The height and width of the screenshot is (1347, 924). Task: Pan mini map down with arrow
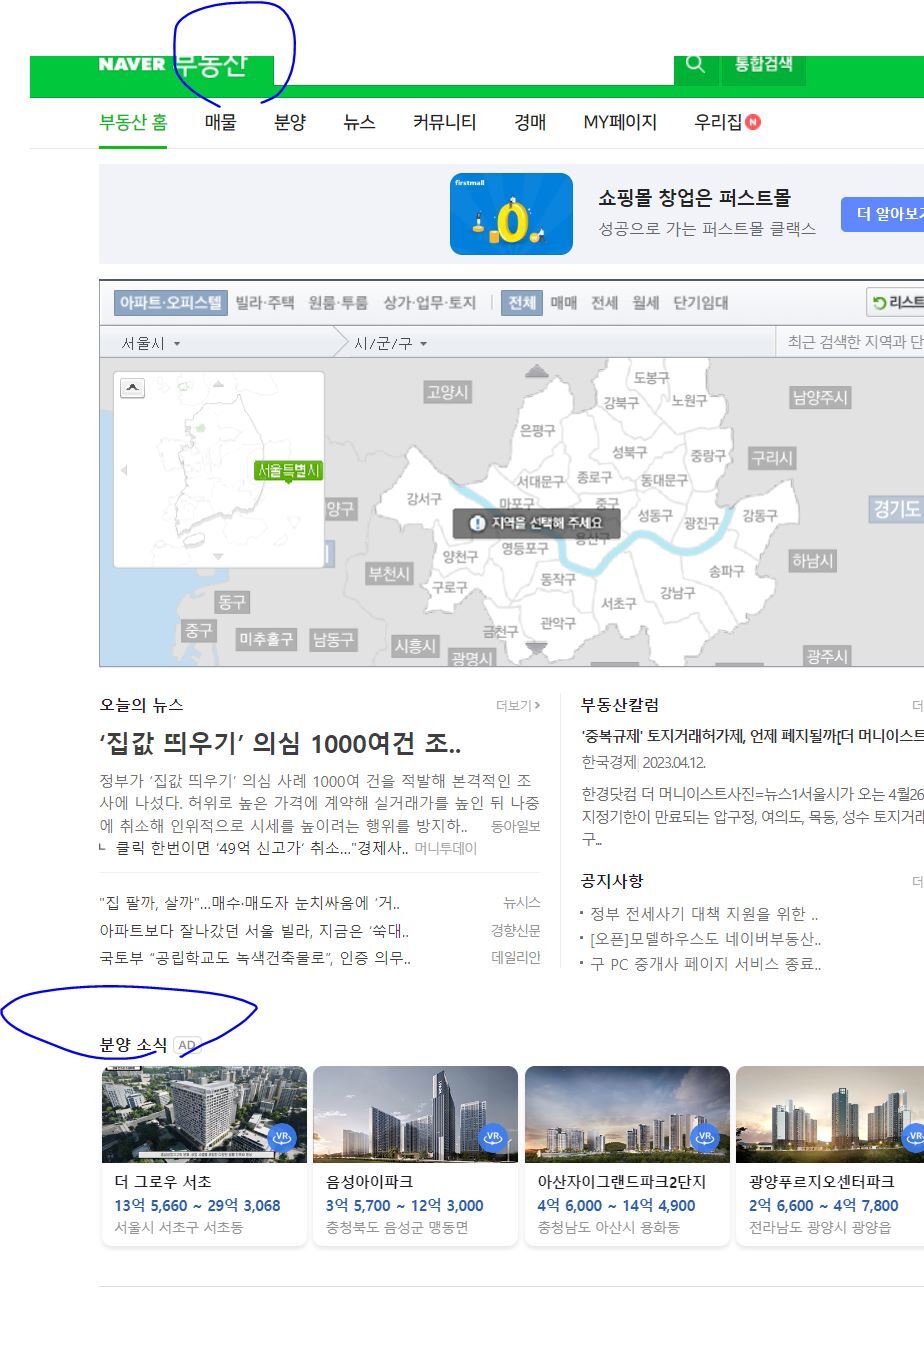click(x=218, y=556)
